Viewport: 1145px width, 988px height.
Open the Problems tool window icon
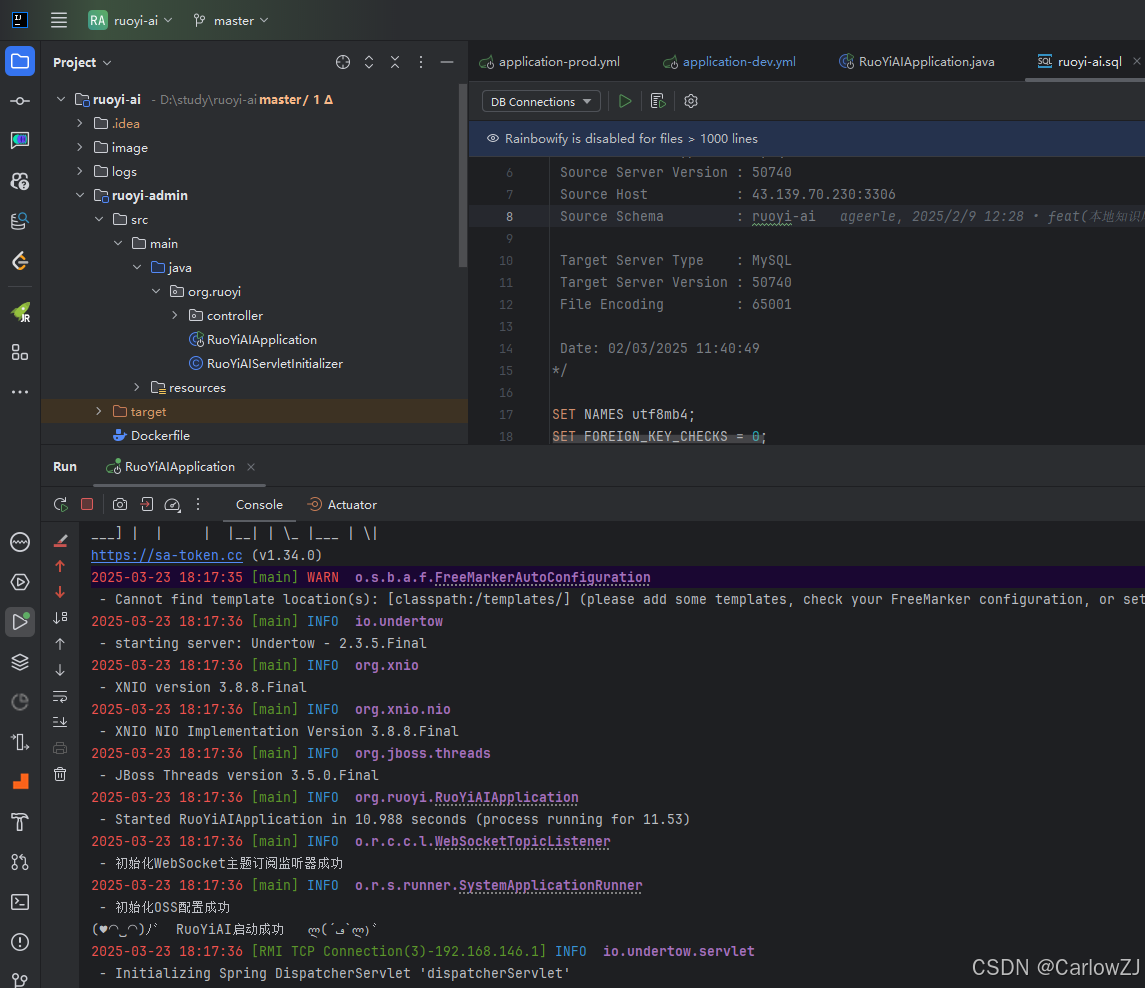20,942
